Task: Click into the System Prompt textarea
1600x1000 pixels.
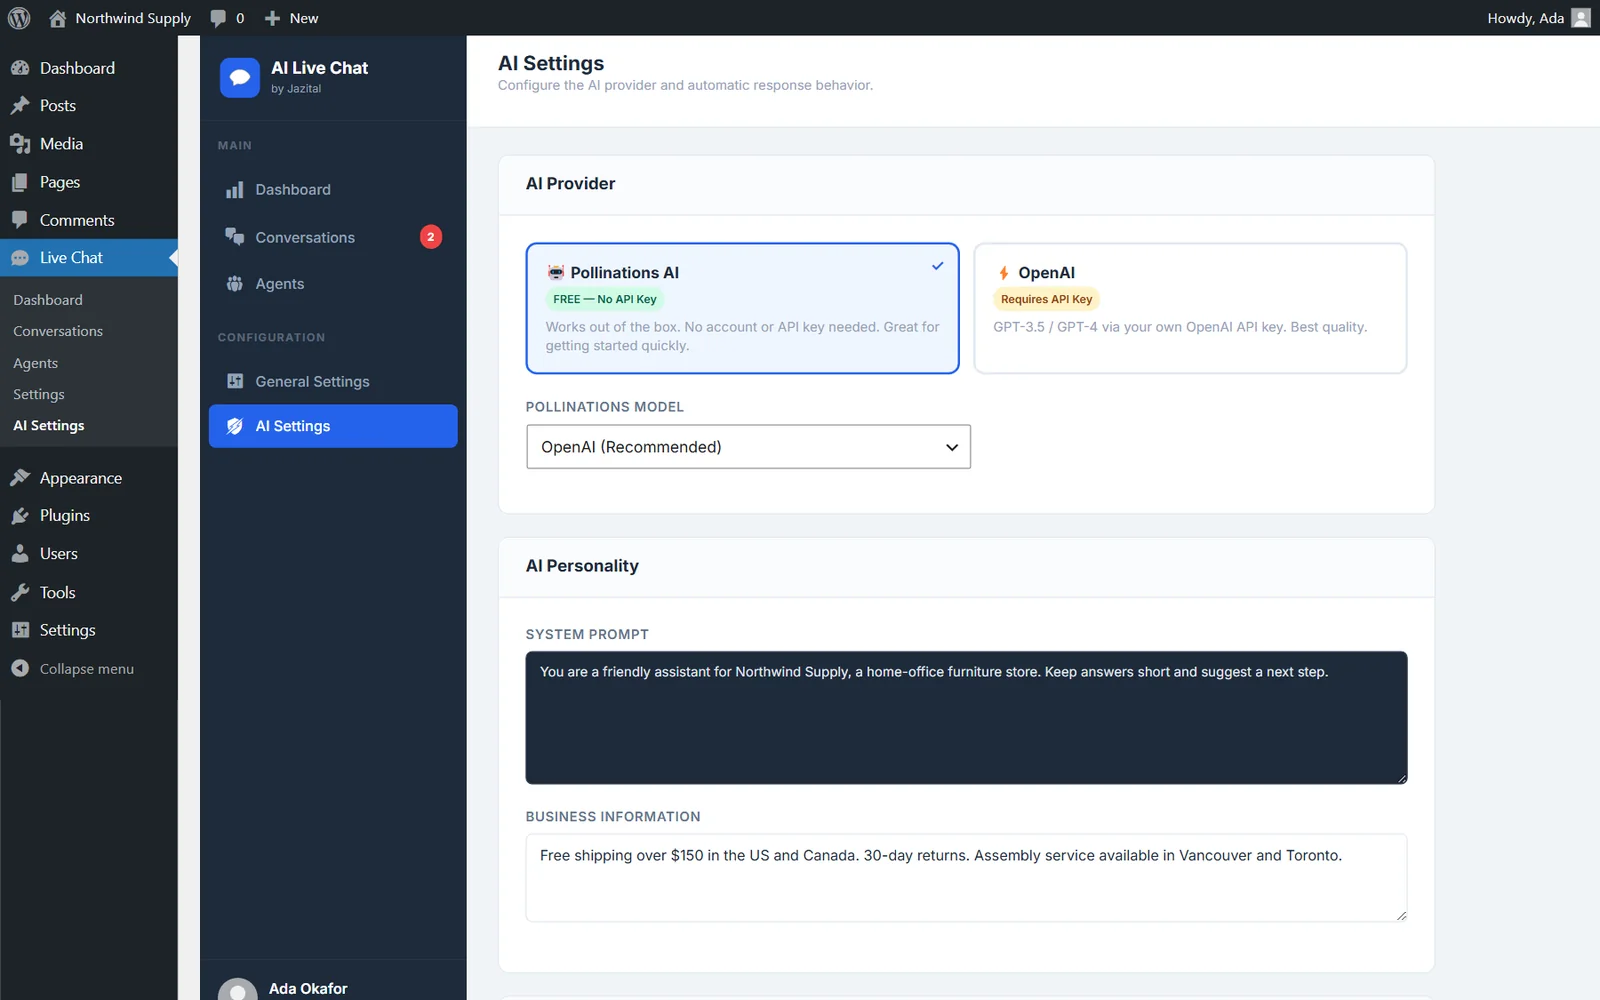Action: tap(966, 718)
